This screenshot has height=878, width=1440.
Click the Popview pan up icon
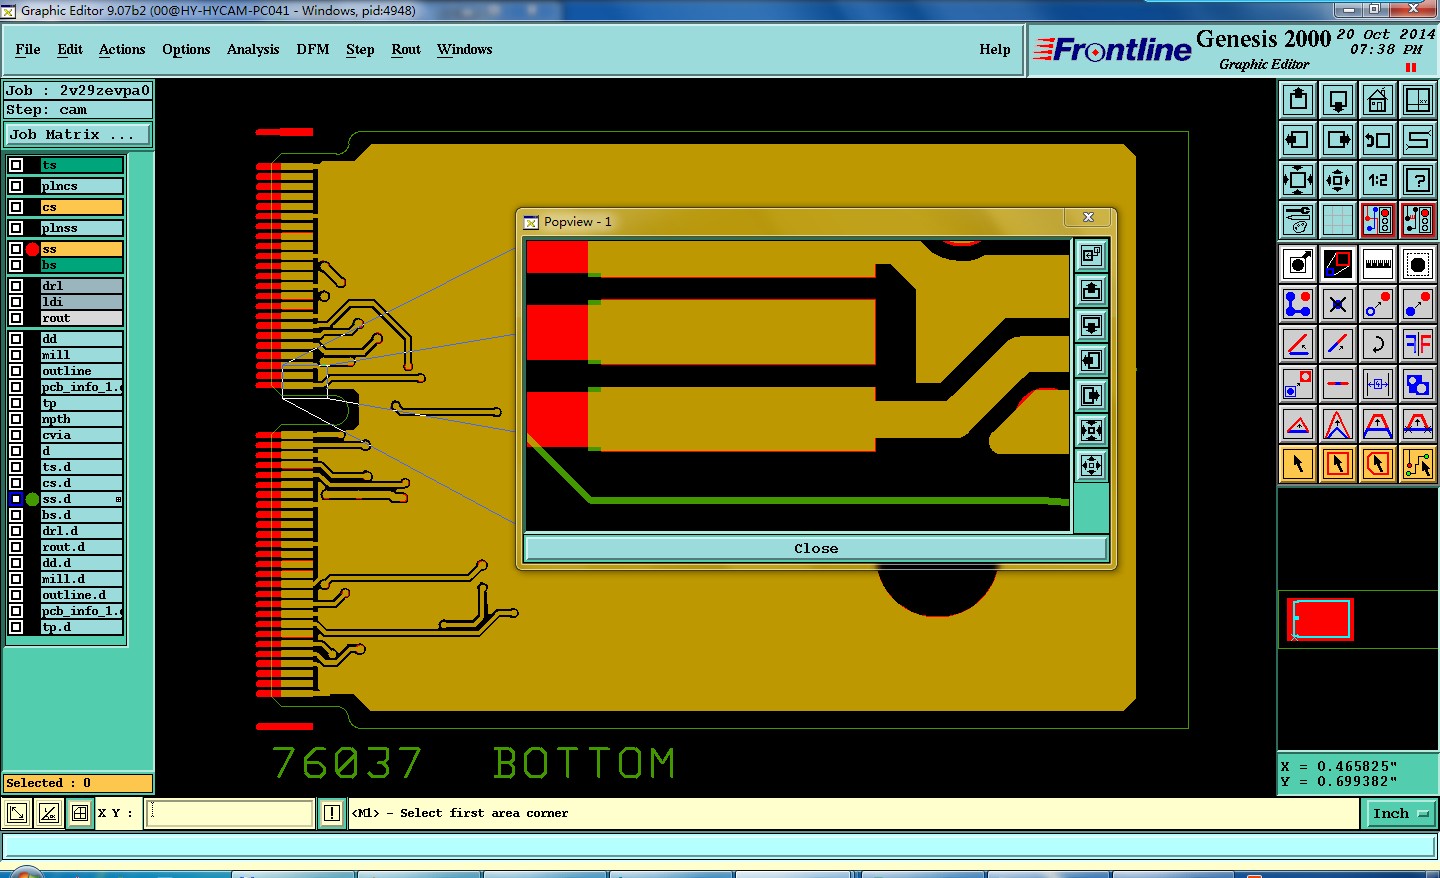[1091, 291]
